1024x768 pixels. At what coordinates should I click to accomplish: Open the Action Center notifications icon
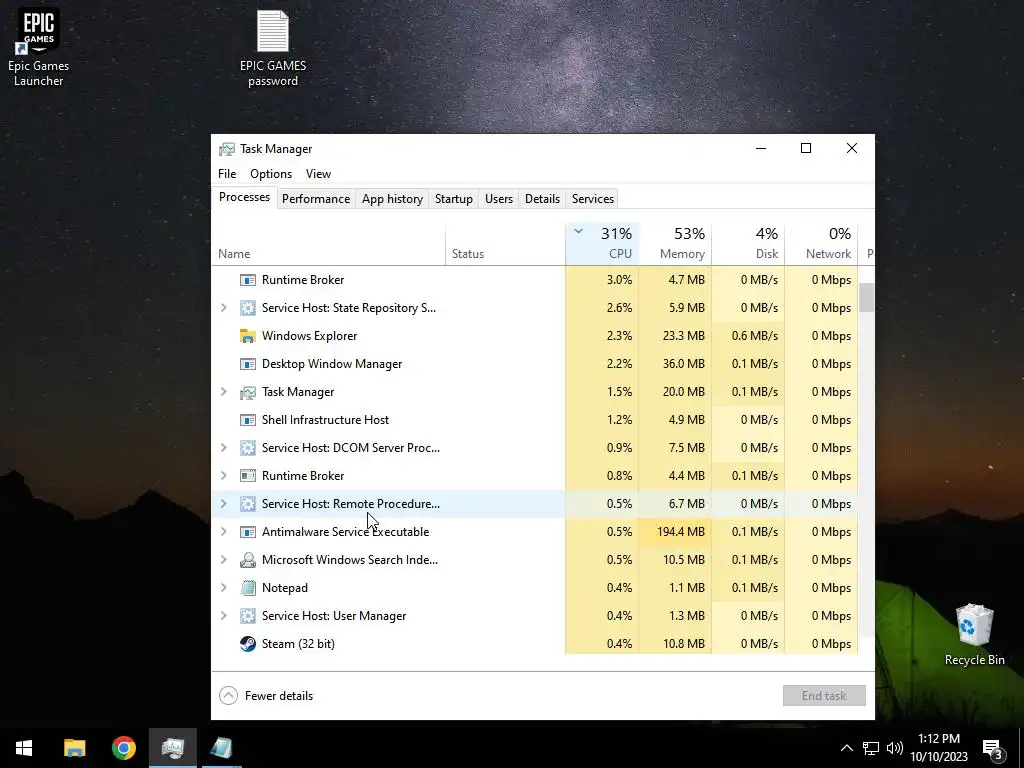point(993,748)
